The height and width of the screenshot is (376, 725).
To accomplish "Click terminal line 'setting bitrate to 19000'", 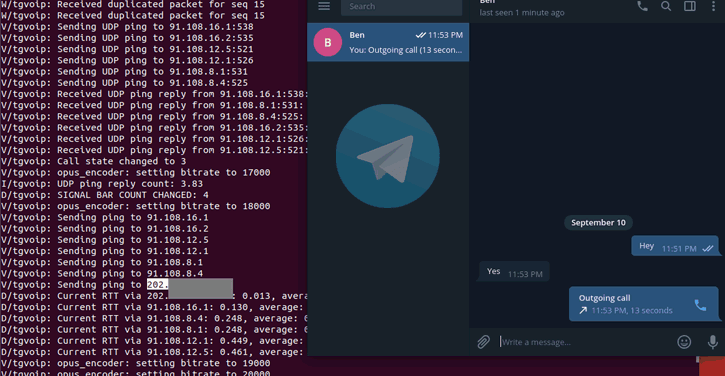I will coord(135,363).
